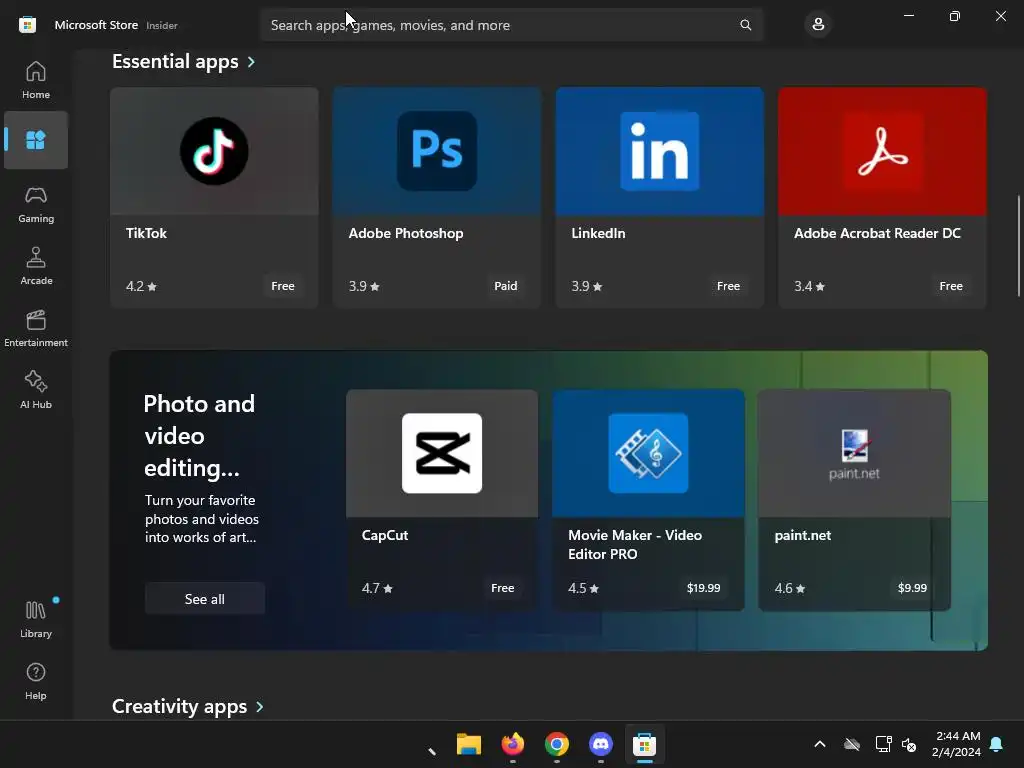This screenshot has height=768, width=1024.
Task: Go to the Home section in the sidebar
Action: point(36,80)
